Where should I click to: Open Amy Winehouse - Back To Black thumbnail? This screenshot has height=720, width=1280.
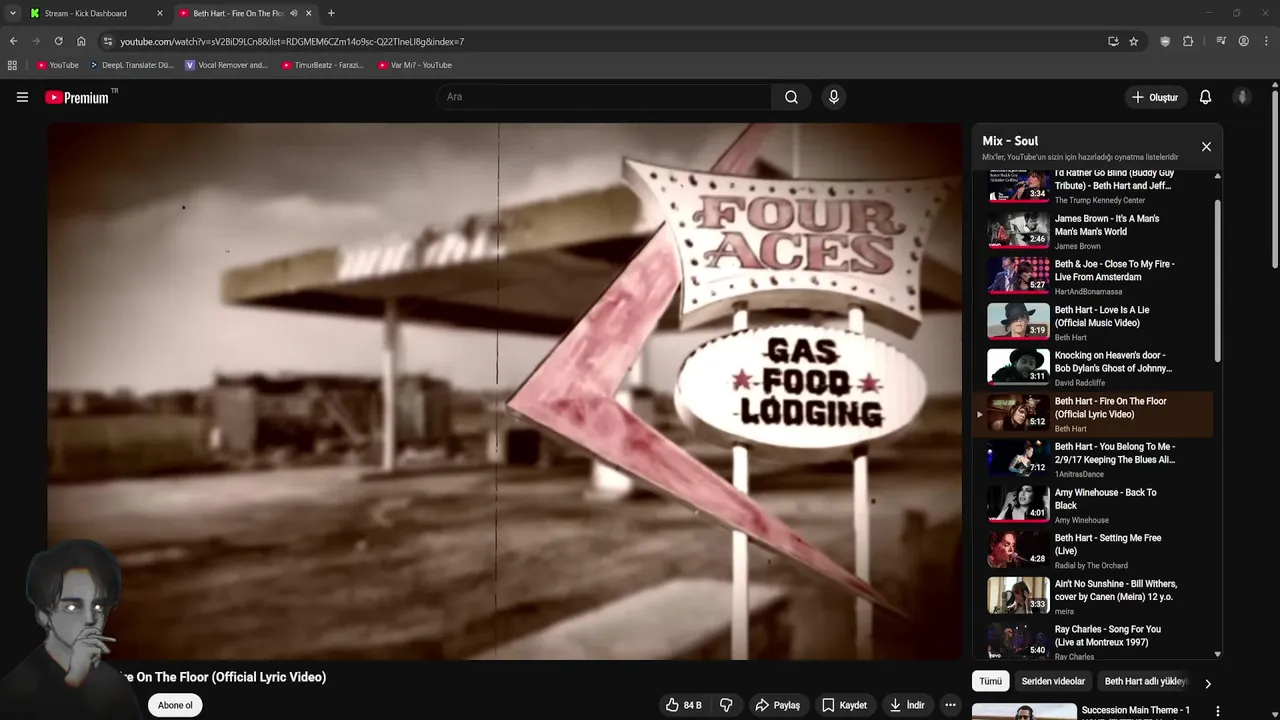1018,504
